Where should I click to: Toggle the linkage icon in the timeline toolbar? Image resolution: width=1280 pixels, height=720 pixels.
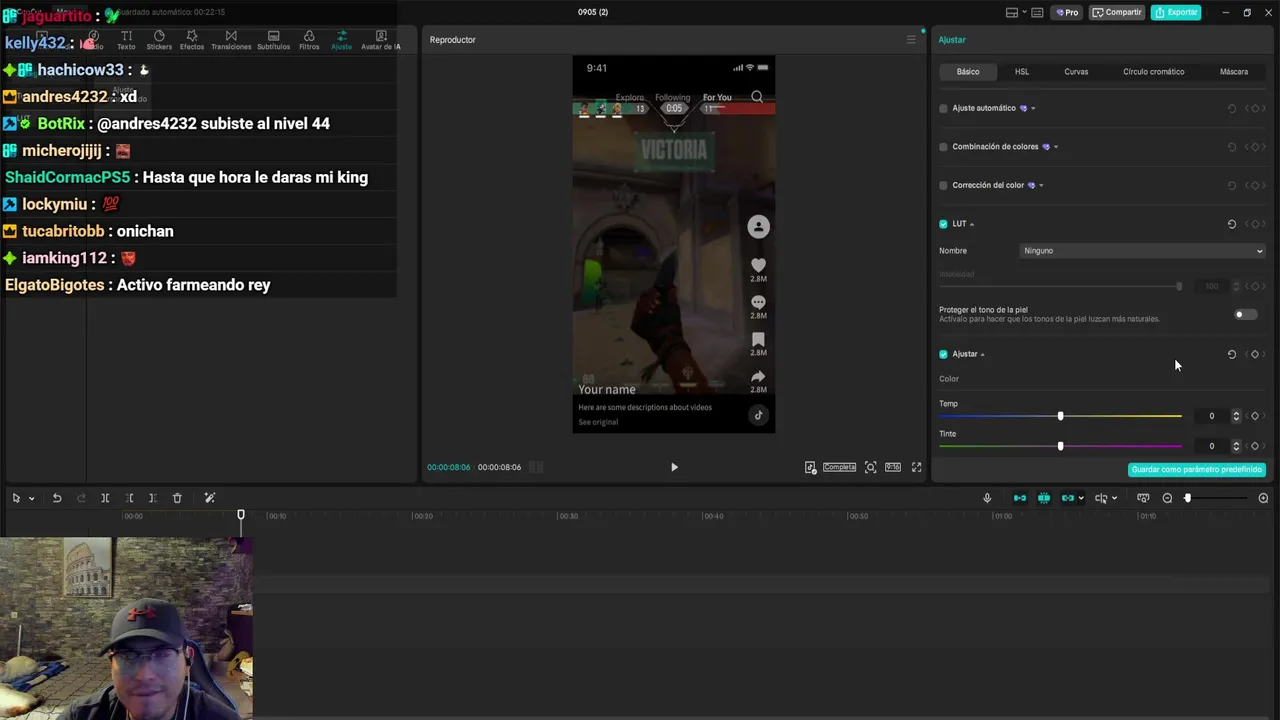(x=1068, y=498)
